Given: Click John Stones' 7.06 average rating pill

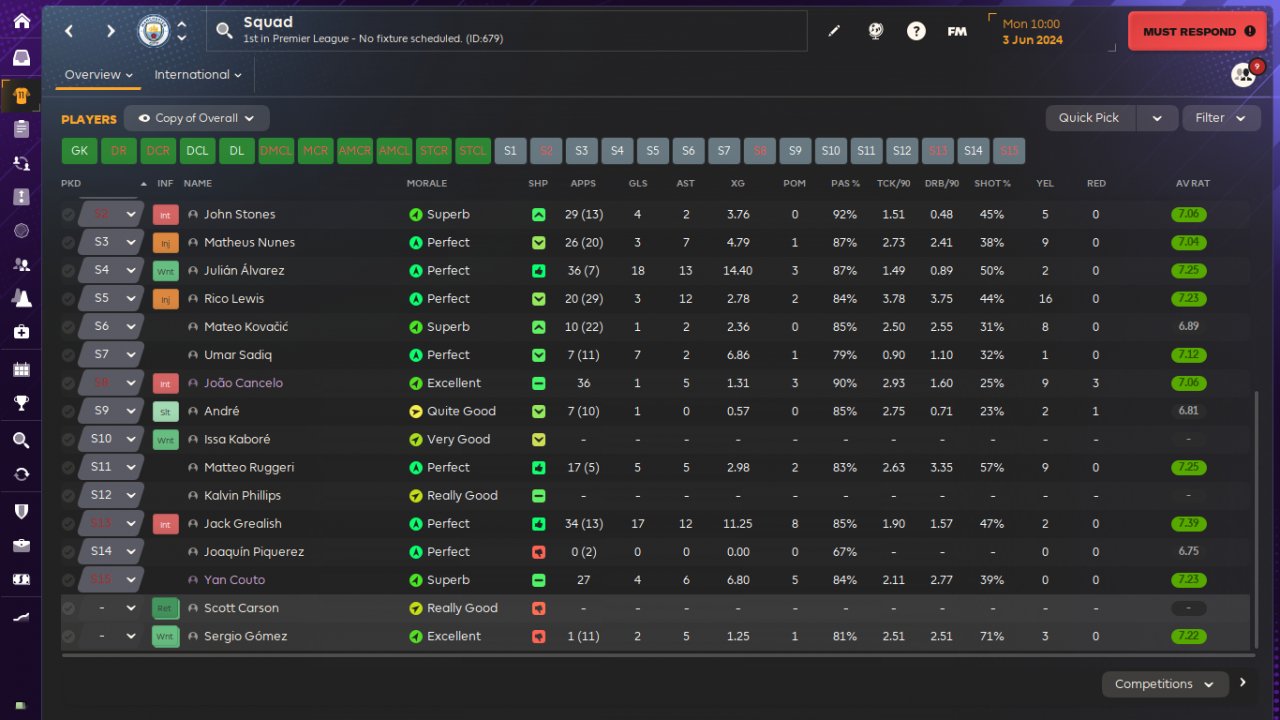Looking at the screenshot, I should [1189, 215].
